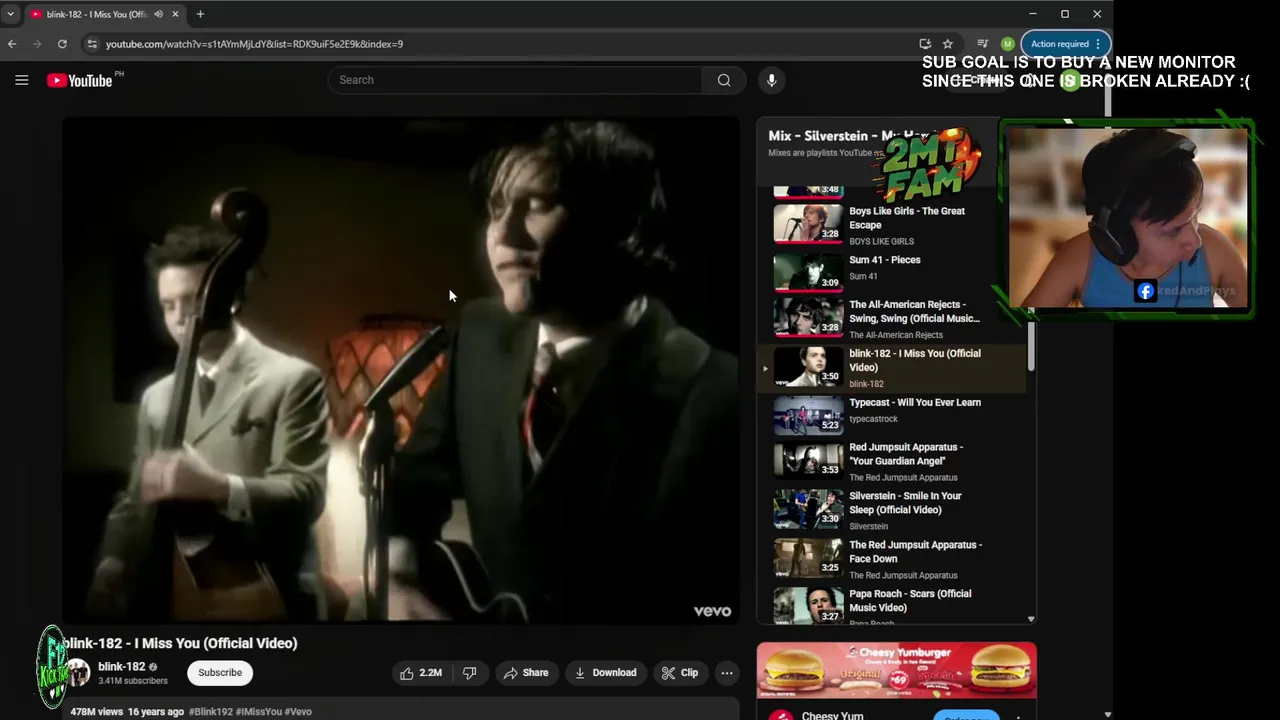Open more actions three-dot menu under video
The image size is (1280, 720).
727,673
